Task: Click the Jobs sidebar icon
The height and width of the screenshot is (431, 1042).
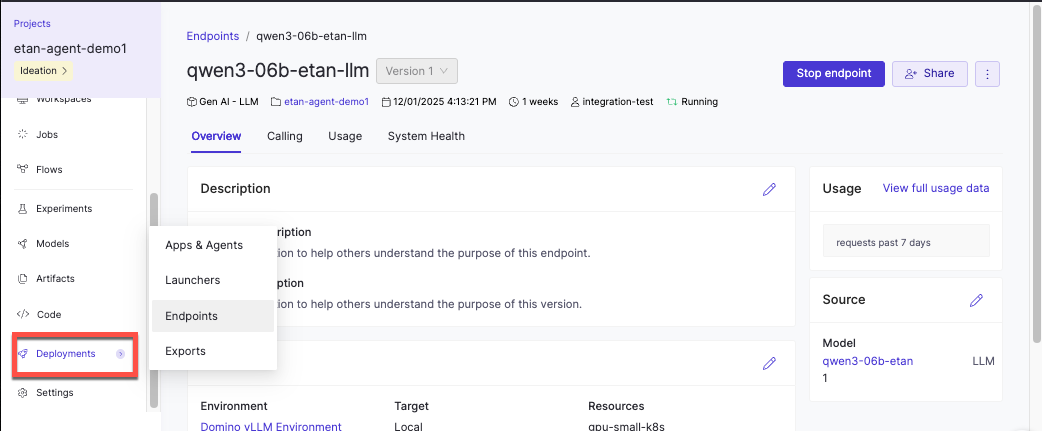Action: pyautogui.click(x=22, y=134)
